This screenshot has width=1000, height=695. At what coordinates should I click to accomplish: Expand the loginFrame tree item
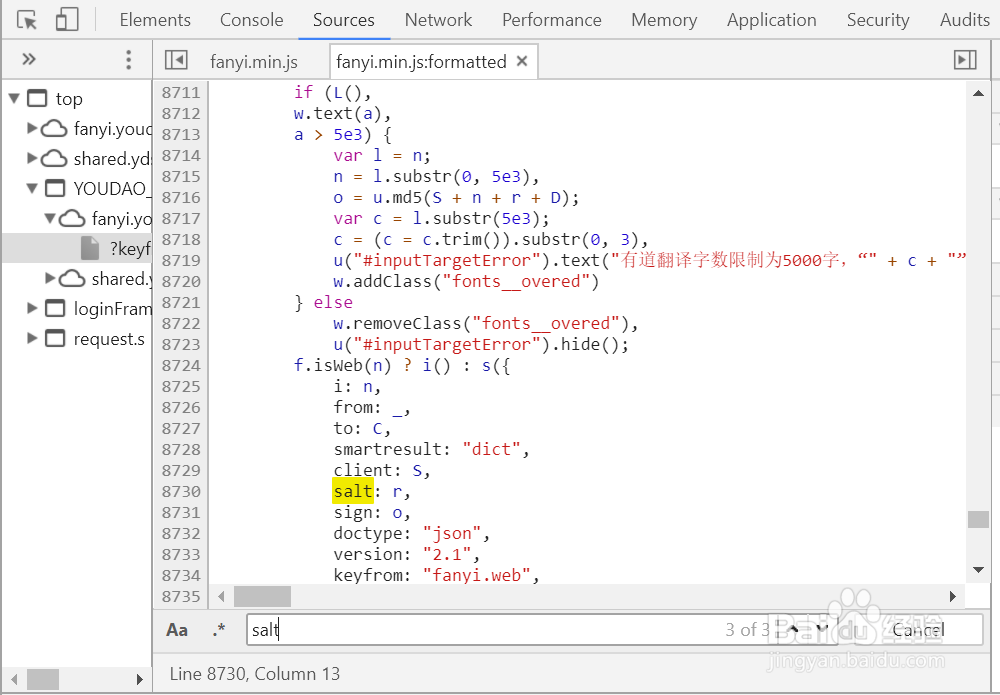[31, 310]
